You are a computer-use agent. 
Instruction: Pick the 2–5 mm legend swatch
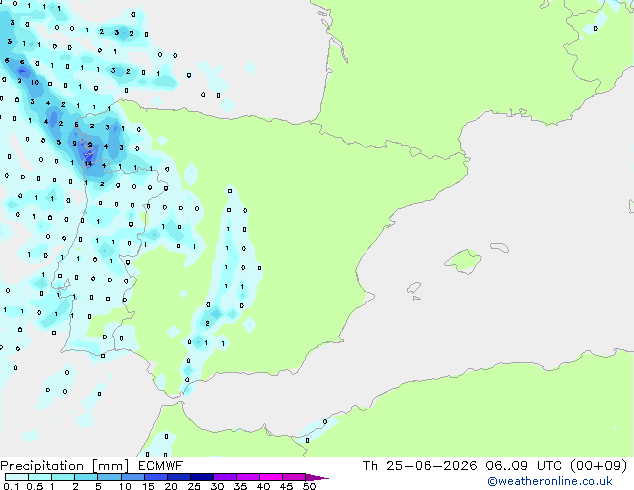[86, 477]
